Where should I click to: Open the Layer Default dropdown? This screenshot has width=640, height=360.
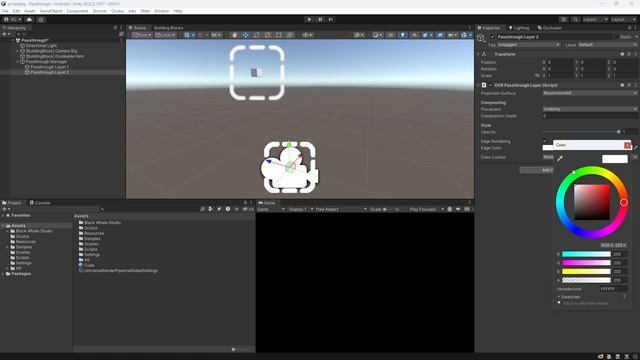(607, 44)
